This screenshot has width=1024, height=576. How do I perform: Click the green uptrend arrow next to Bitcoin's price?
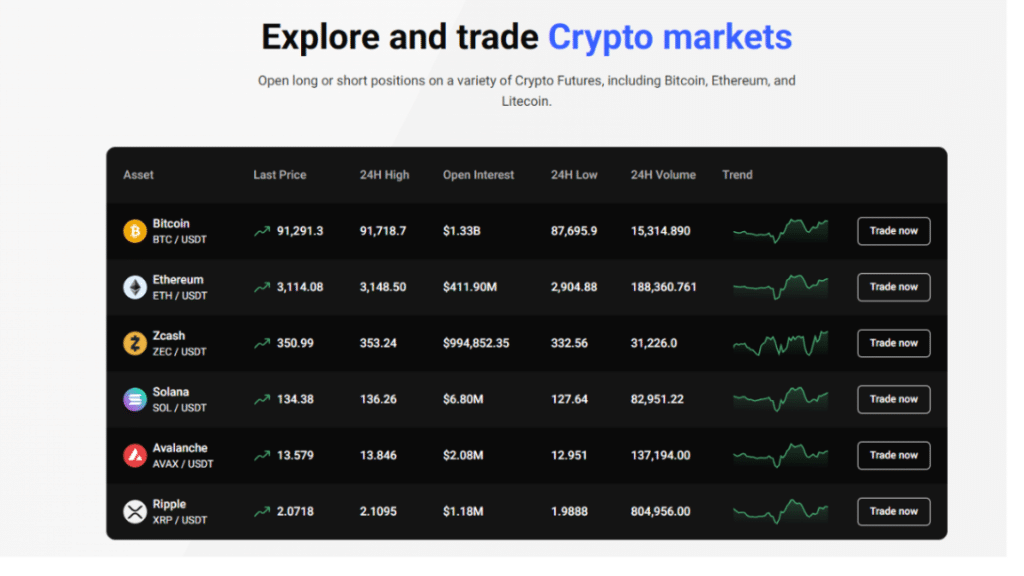262,230
